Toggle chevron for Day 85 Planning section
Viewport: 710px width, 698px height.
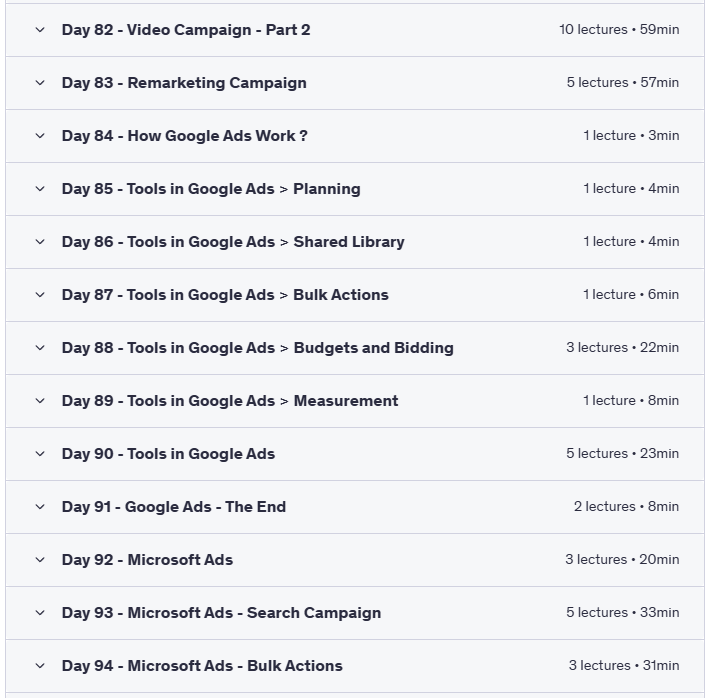[40, 189]
